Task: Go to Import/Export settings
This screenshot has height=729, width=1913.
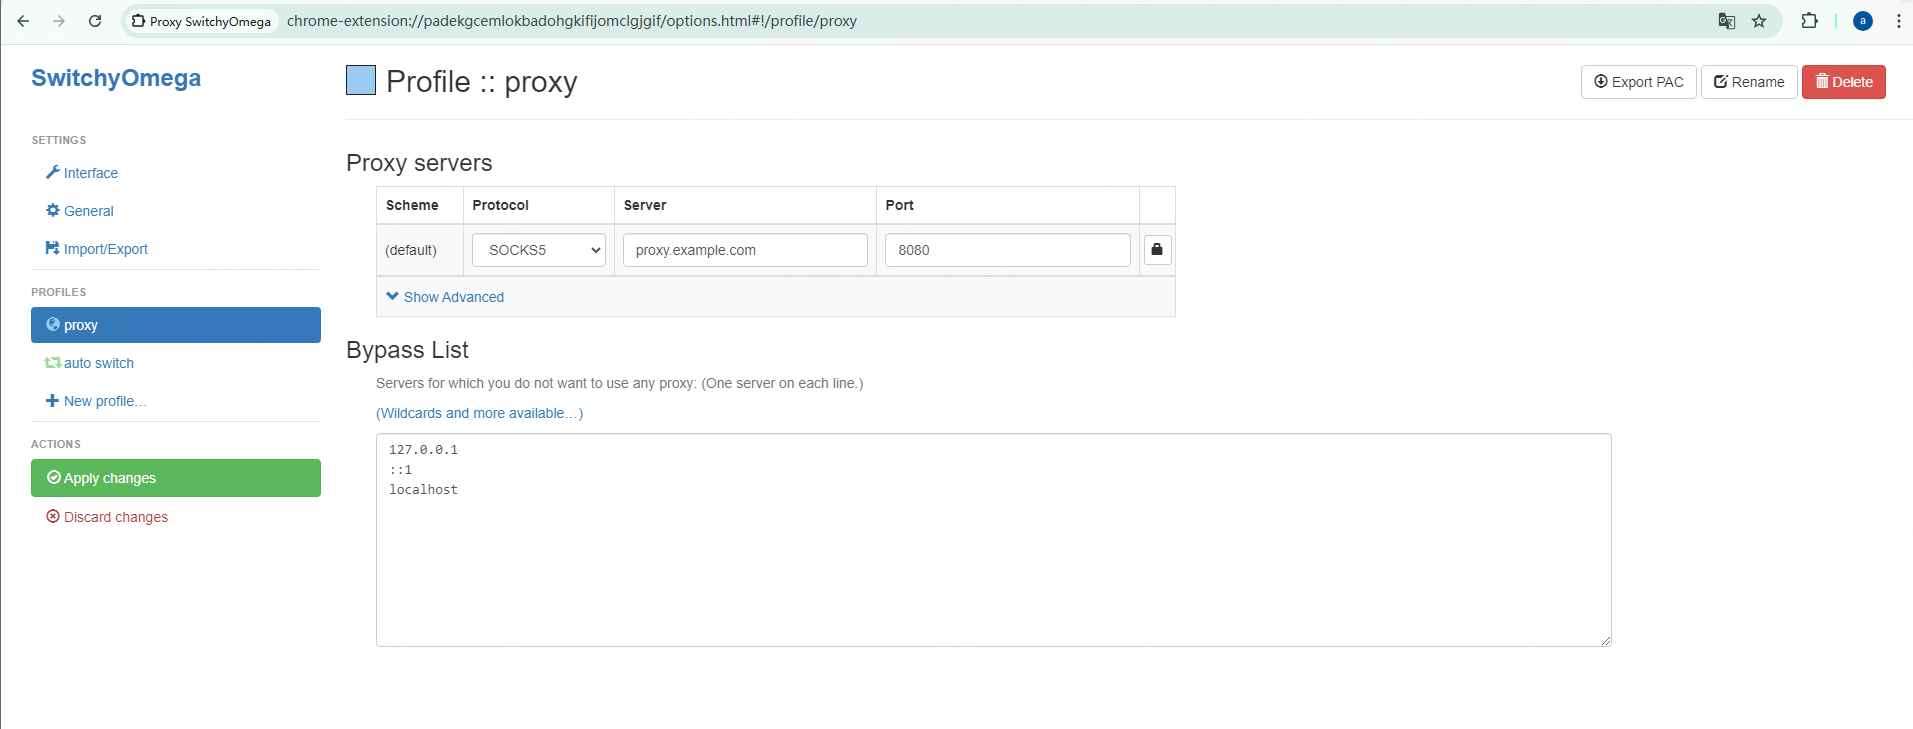Action: 105,249
